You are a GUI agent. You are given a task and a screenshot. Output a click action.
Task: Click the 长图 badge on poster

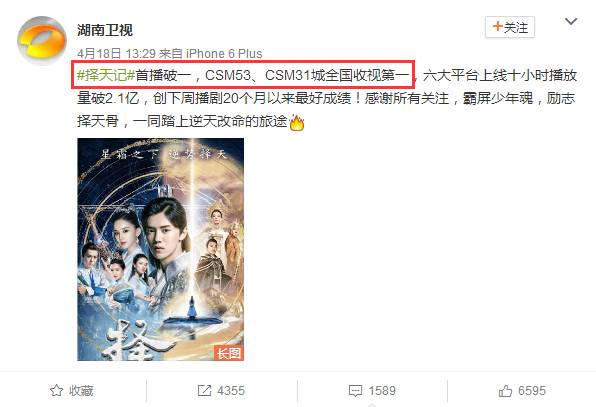point(229,353)
